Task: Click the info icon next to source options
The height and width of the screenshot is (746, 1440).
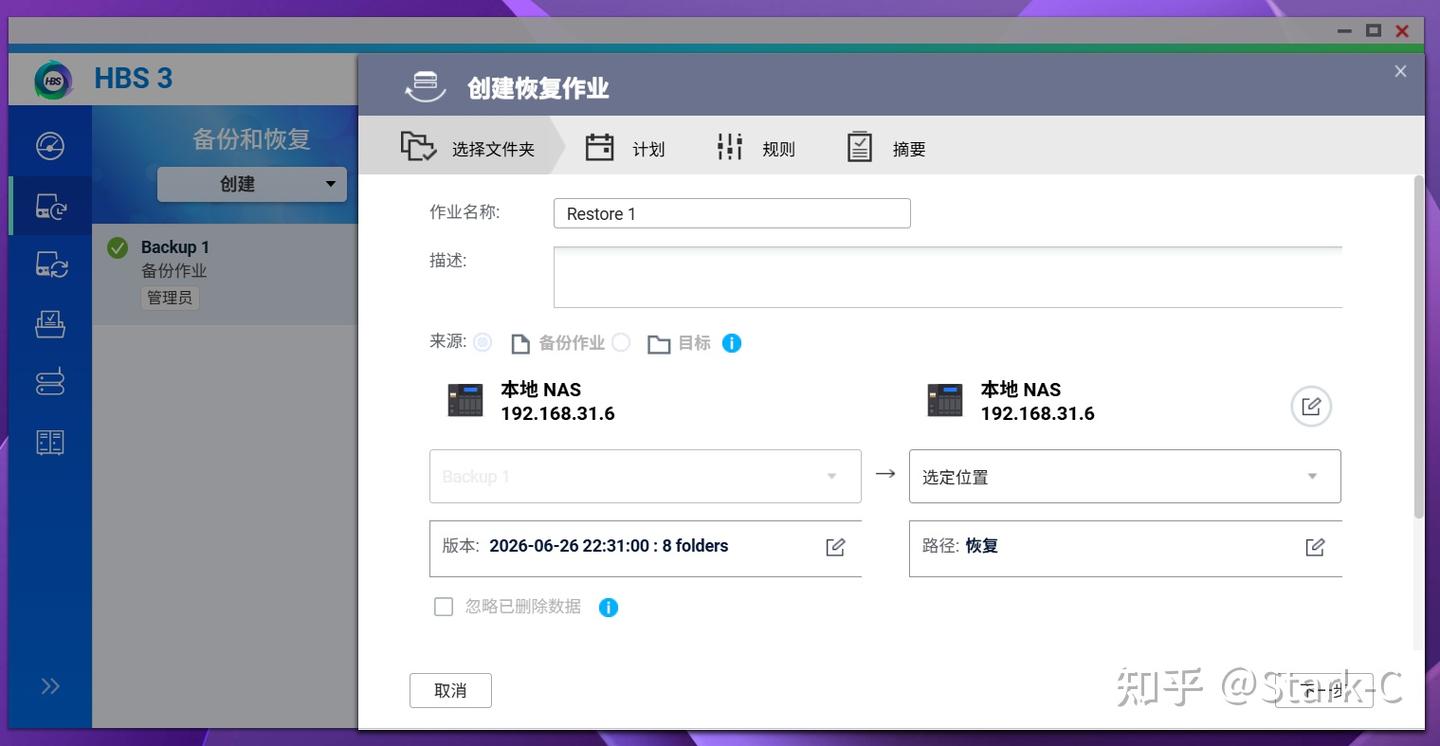Action: pyautogui.click(x=732, y=343)
